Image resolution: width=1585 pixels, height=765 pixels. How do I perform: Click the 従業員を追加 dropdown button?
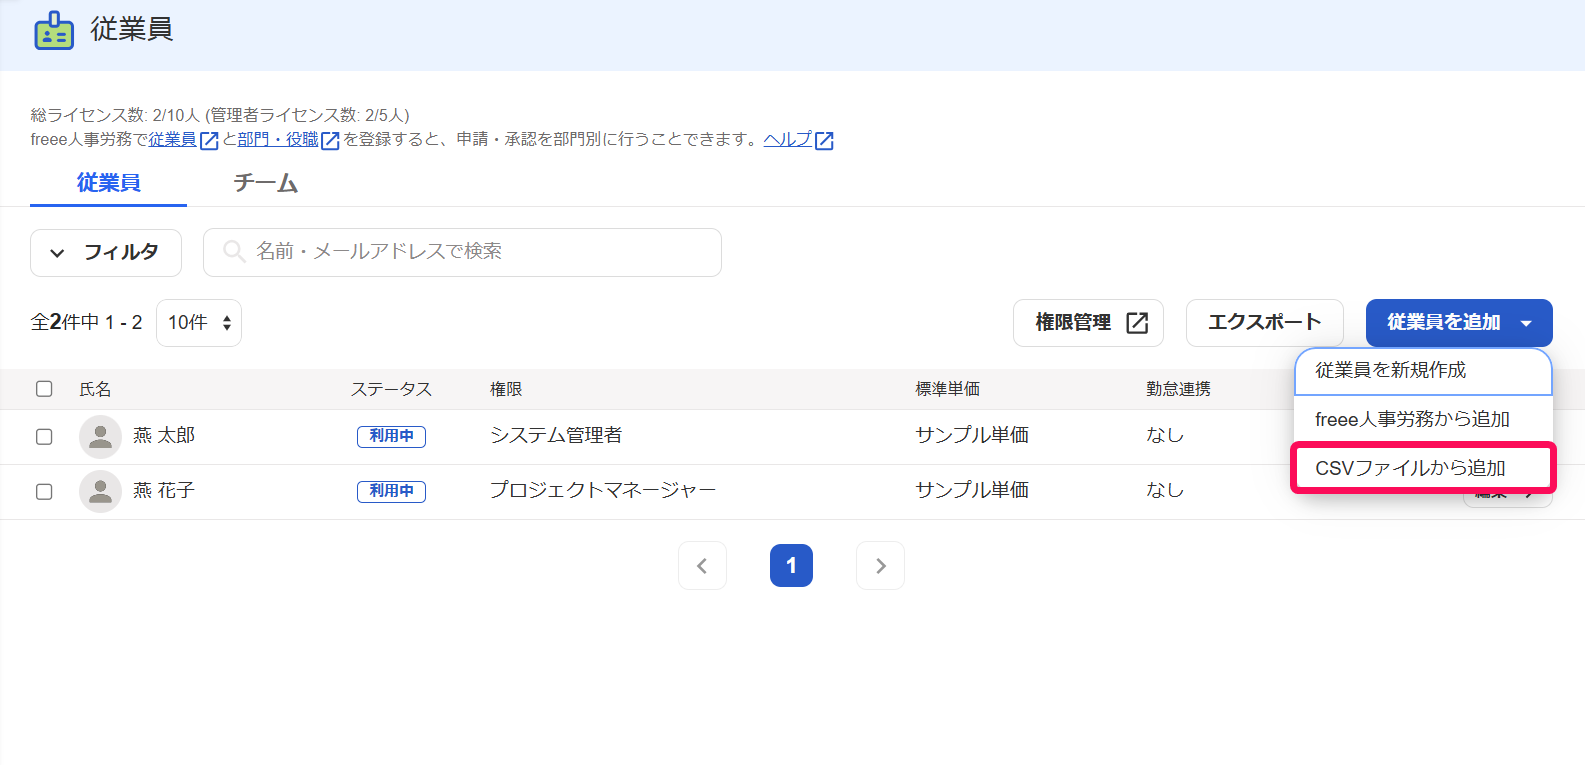click(x=1459, y=323)
